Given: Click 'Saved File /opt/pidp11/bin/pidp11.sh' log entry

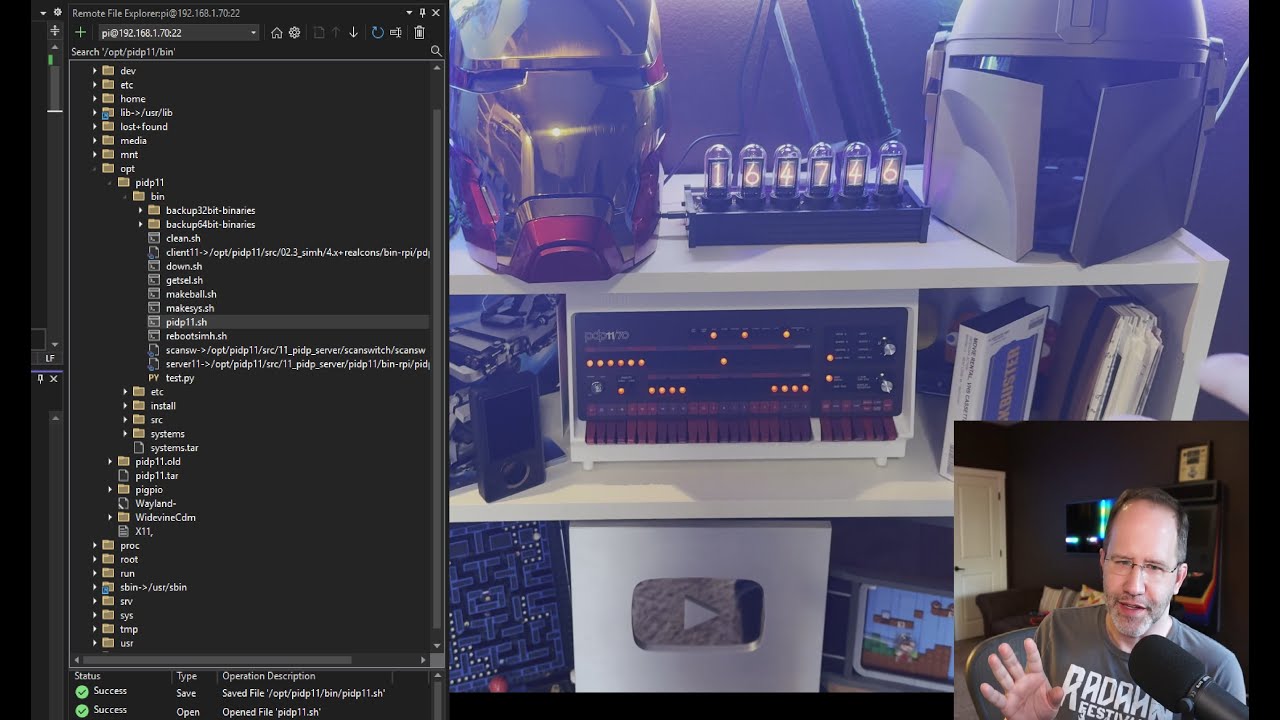Looking at the screenshot, I should (x=303, y=693).
